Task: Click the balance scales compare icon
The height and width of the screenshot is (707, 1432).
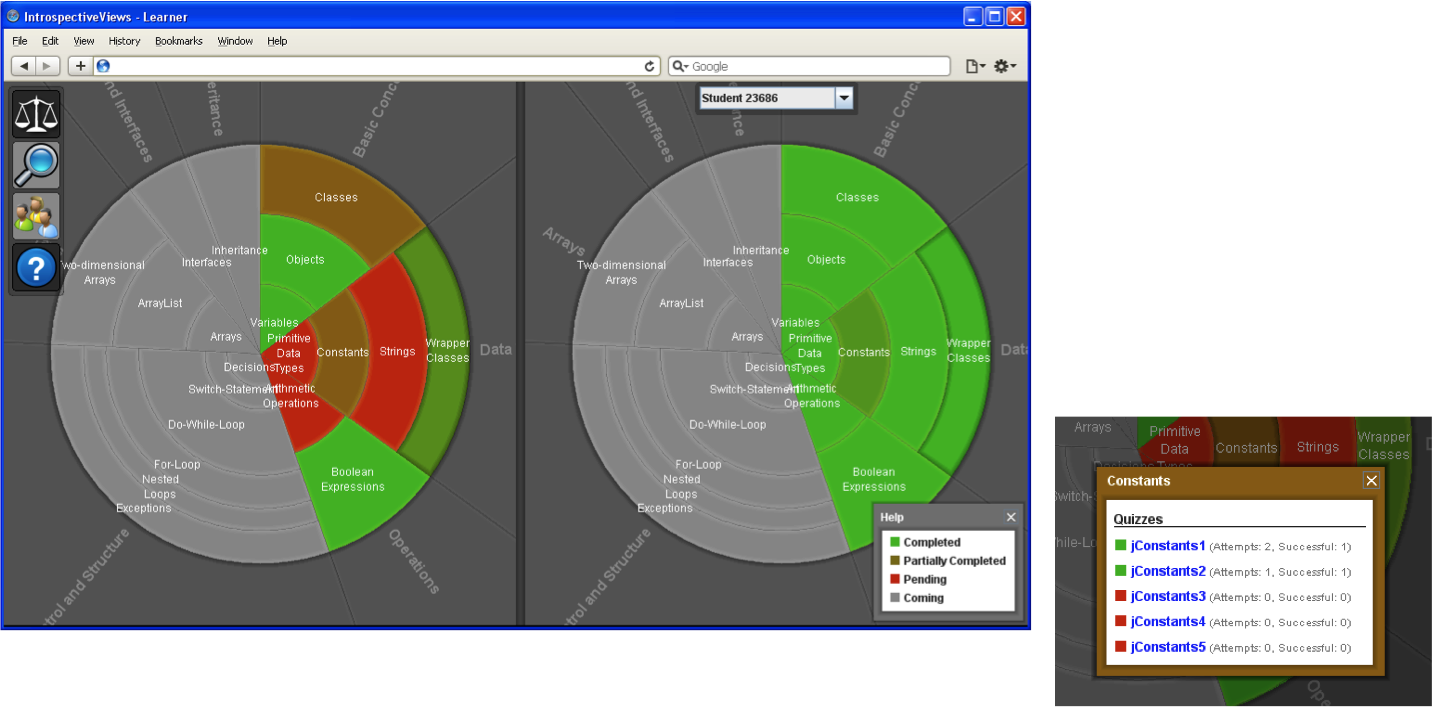Action: (36, 114)
